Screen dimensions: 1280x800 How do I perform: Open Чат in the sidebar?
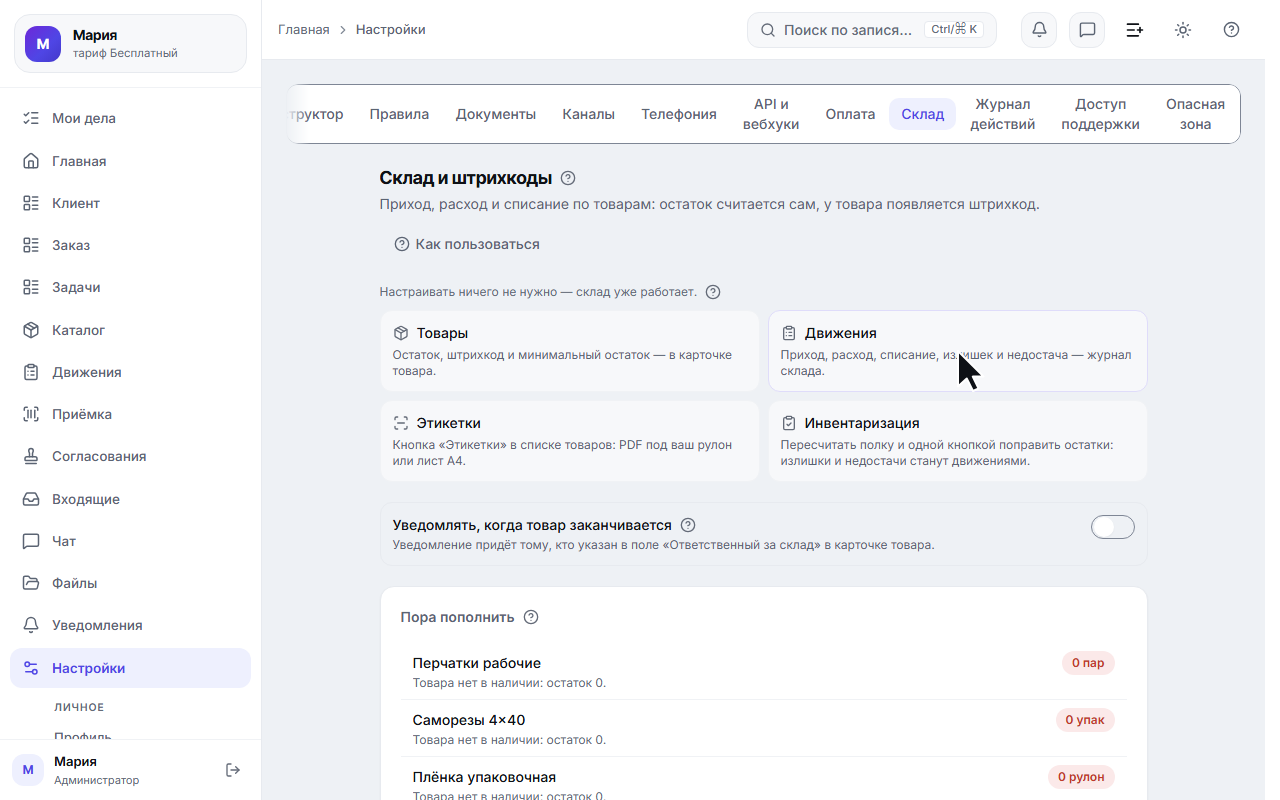coord(130,541)
